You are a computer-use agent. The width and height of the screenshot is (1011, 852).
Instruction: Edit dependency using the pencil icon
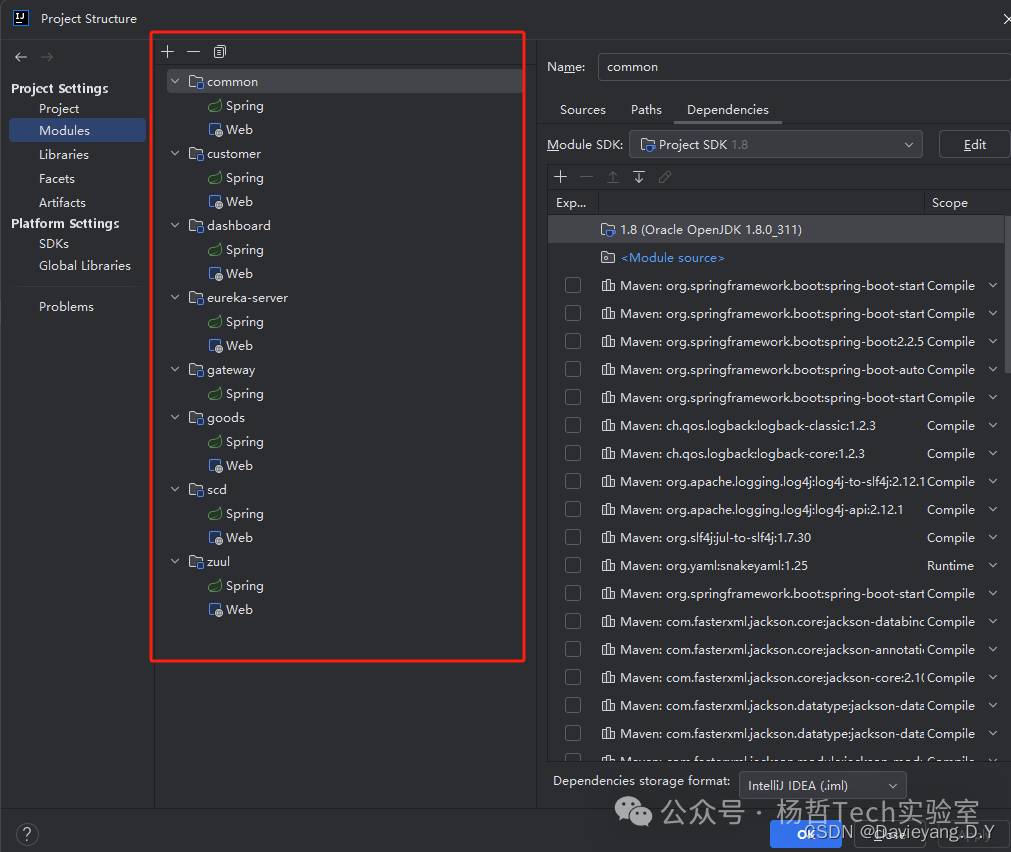[x=665, y=176]
